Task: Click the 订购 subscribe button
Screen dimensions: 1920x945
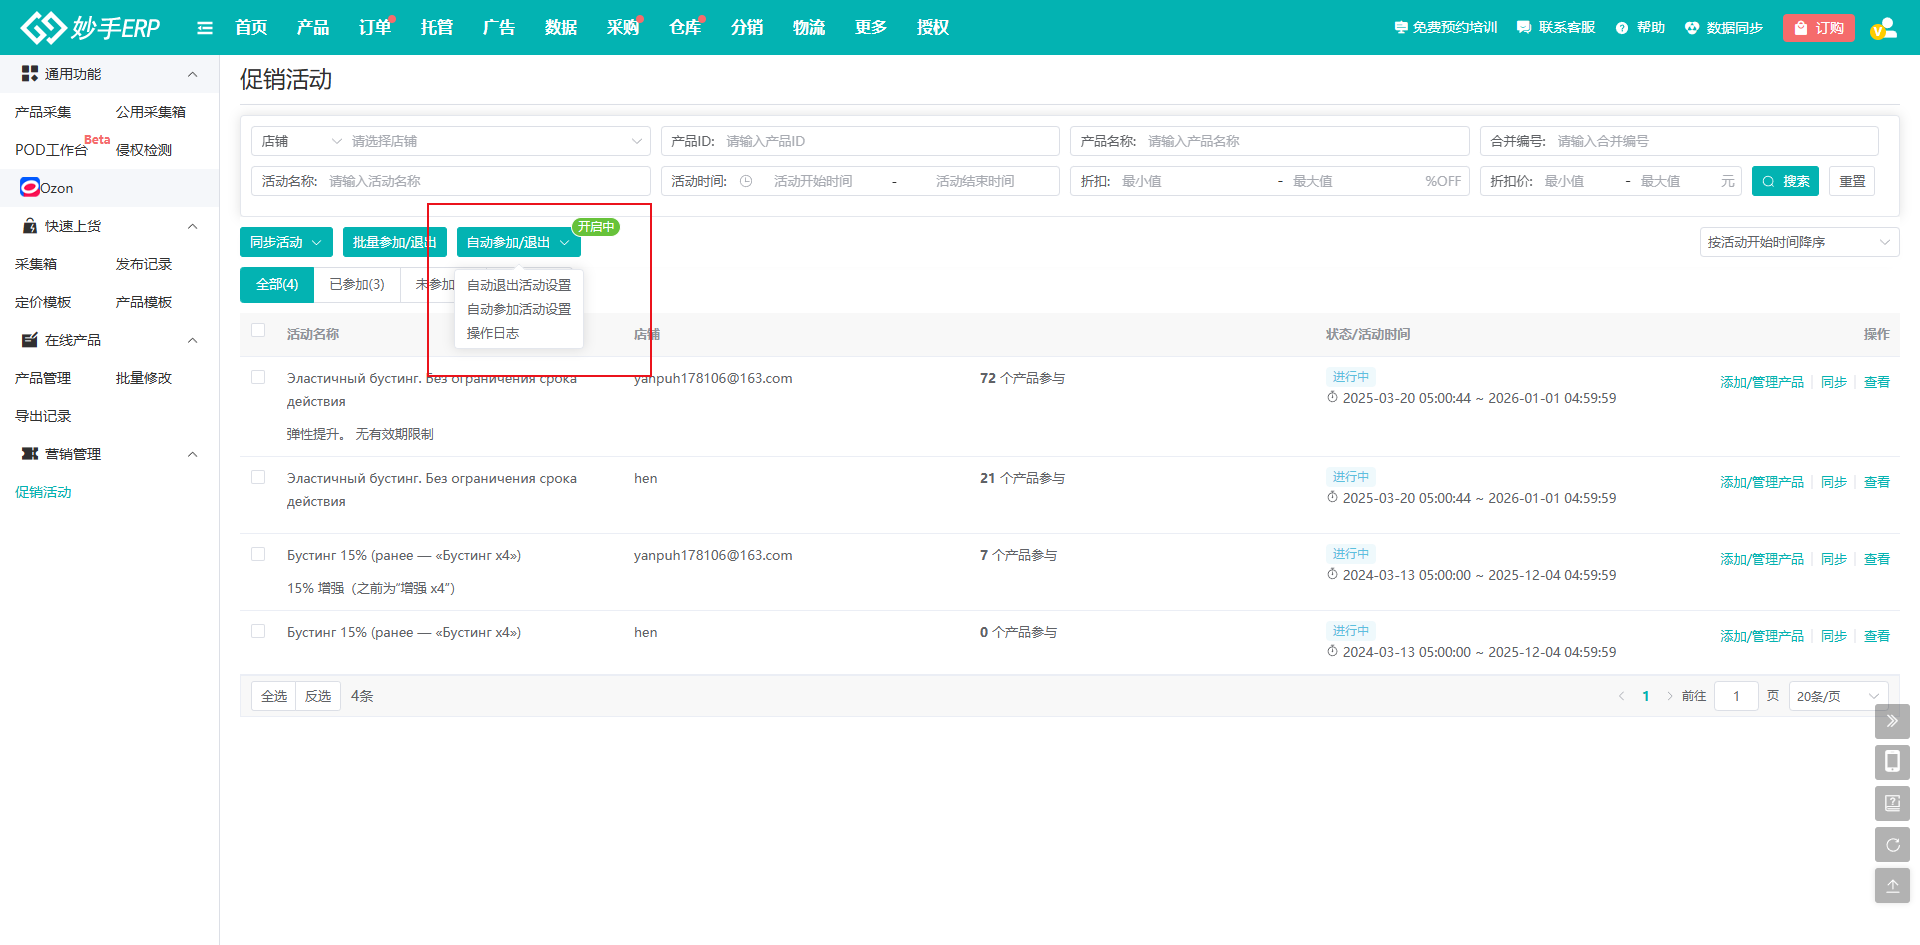Action: 1818,28
